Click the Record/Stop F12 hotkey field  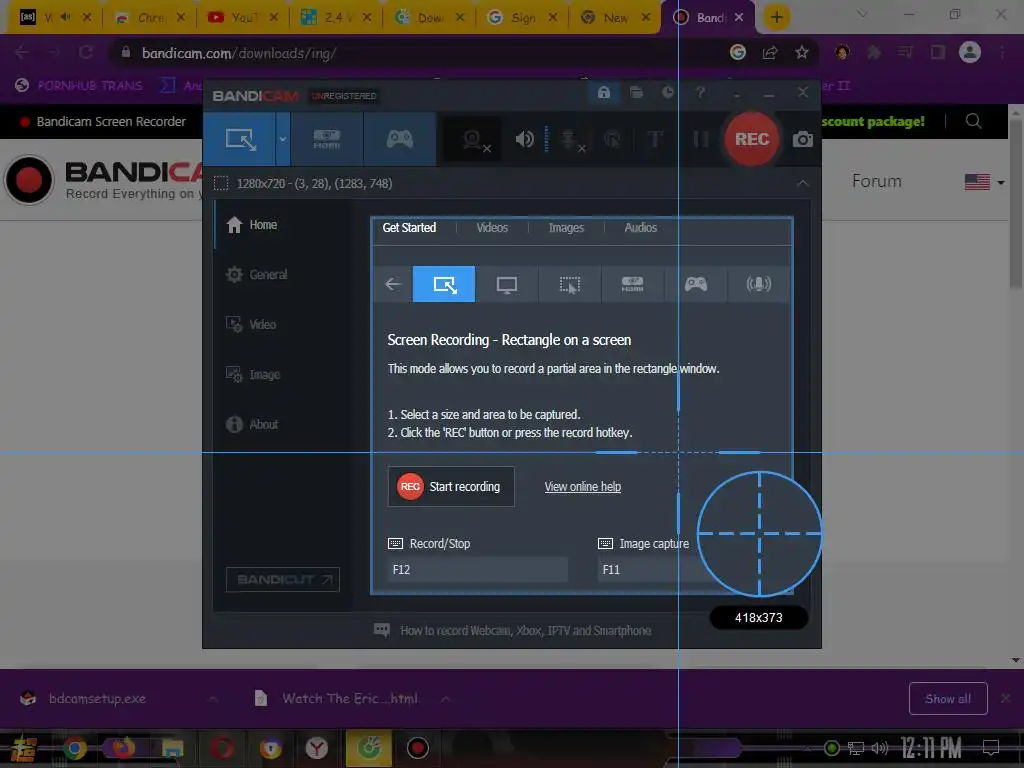(477, 569)
